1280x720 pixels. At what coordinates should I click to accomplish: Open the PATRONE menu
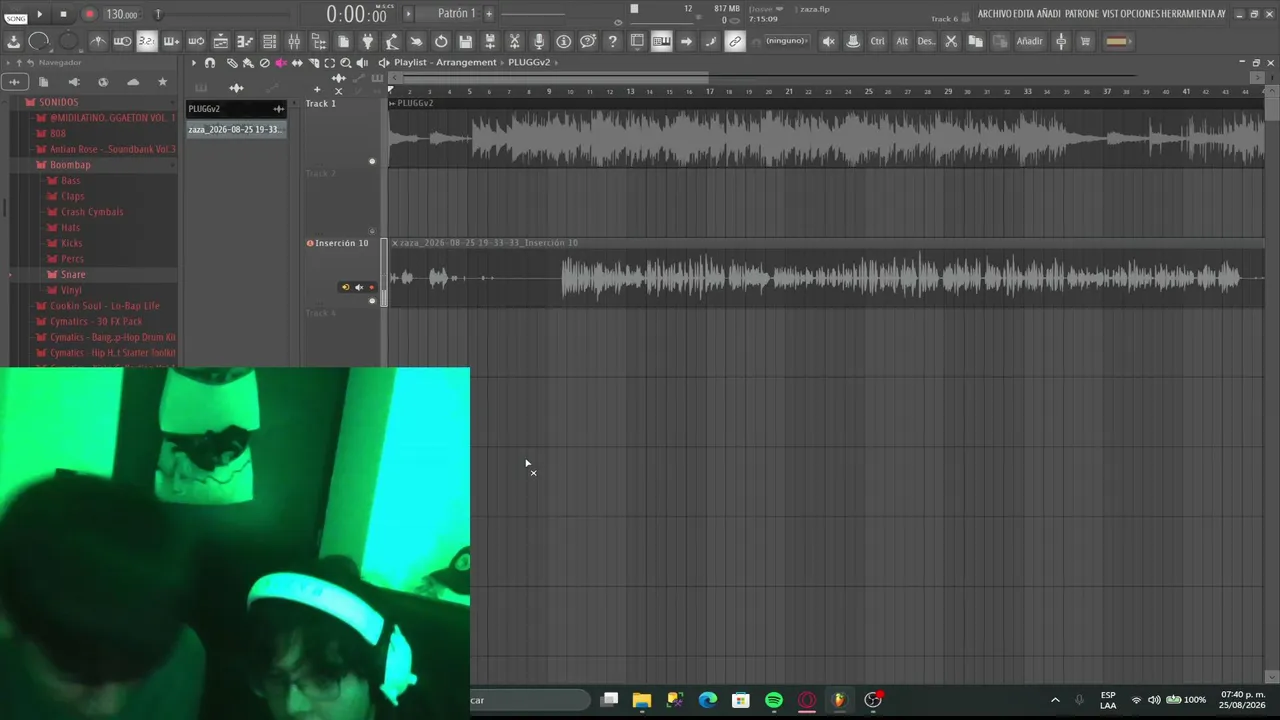(1081, 14)
